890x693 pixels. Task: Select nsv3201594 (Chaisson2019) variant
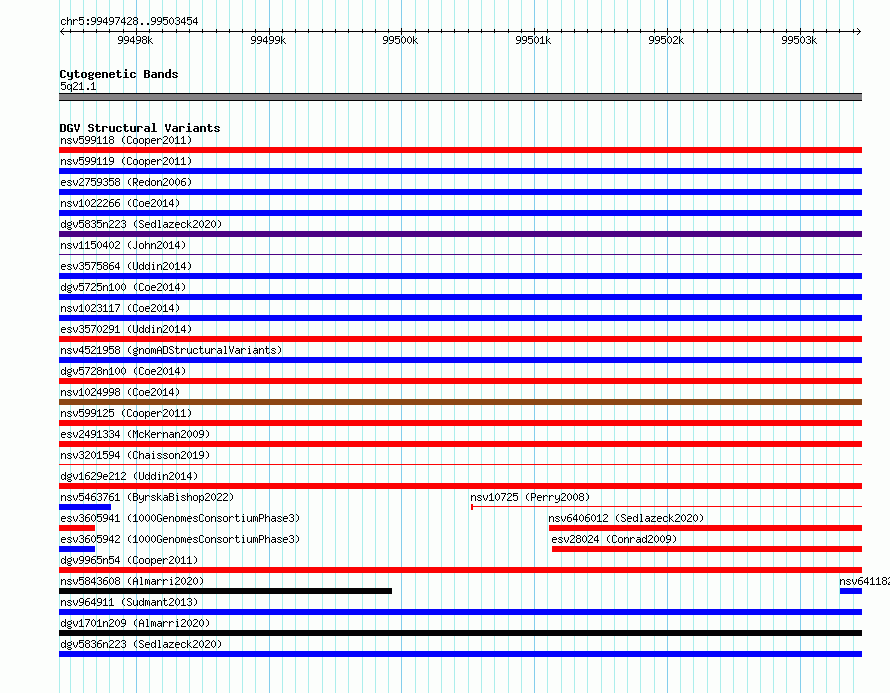tap(135, 455)
